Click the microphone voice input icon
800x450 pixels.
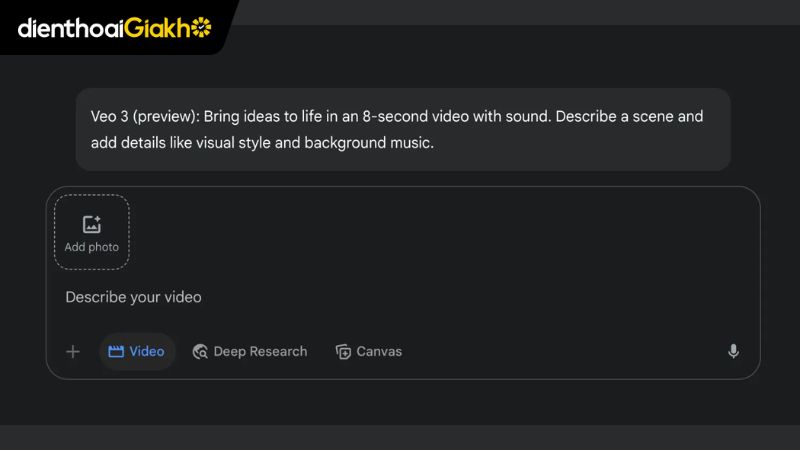click(x=733, y=351)
